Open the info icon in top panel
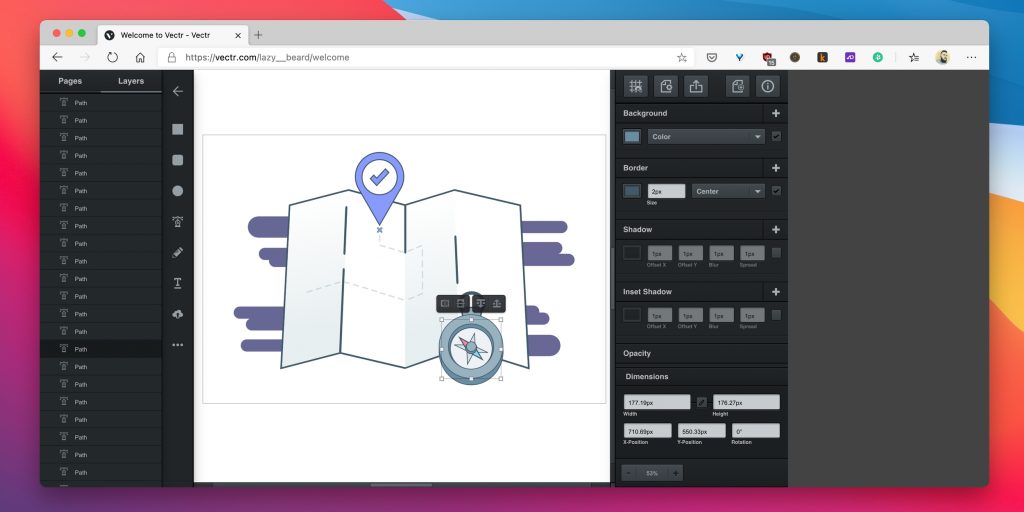Image resolution: width=1024 pixels, height=512 pixels. [x=768, y=86]
